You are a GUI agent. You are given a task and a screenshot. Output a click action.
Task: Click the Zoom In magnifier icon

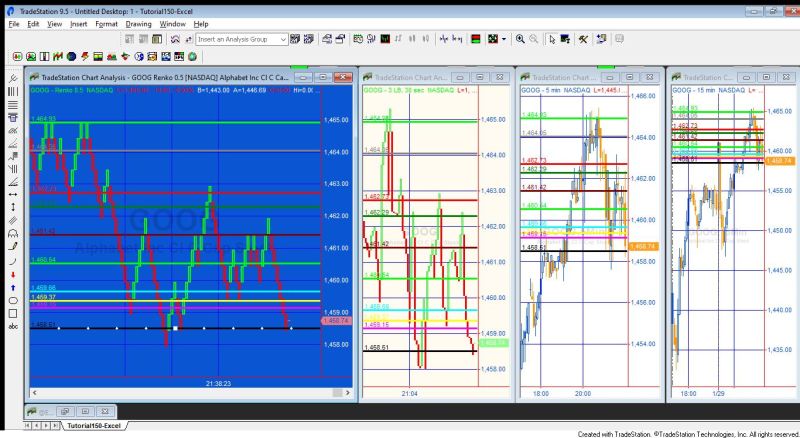point(520,39)
